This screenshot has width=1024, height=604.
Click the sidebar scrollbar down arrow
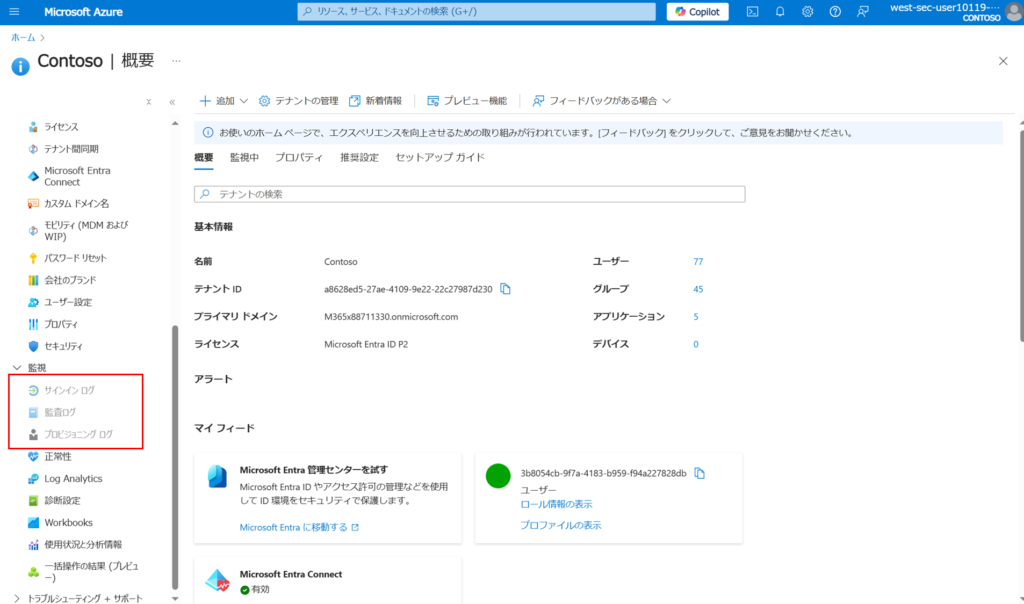point(174,598)
